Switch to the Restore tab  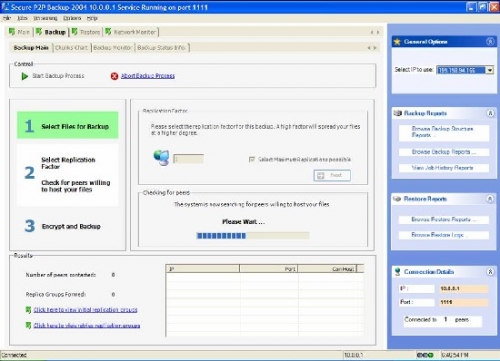86,32
